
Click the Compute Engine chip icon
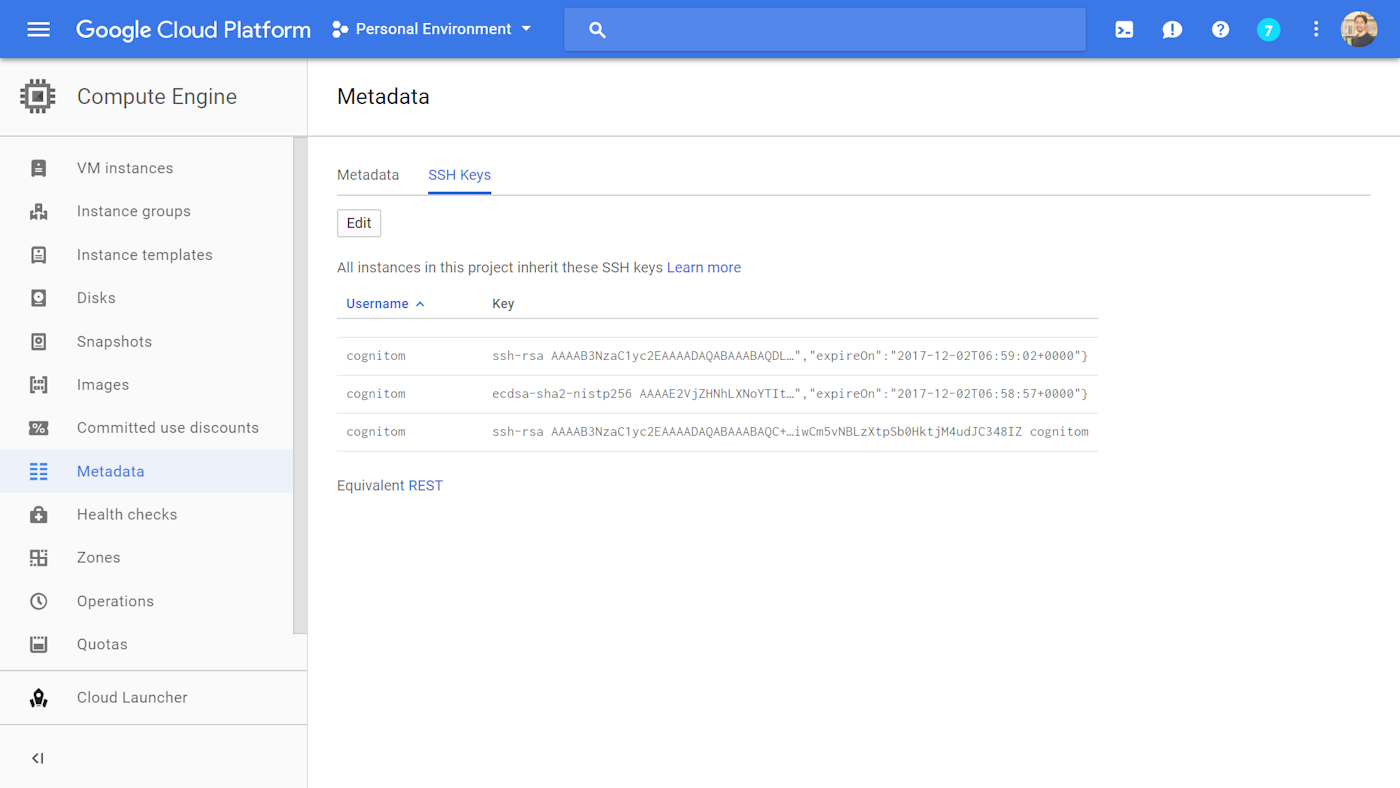(x=38, y=97)
